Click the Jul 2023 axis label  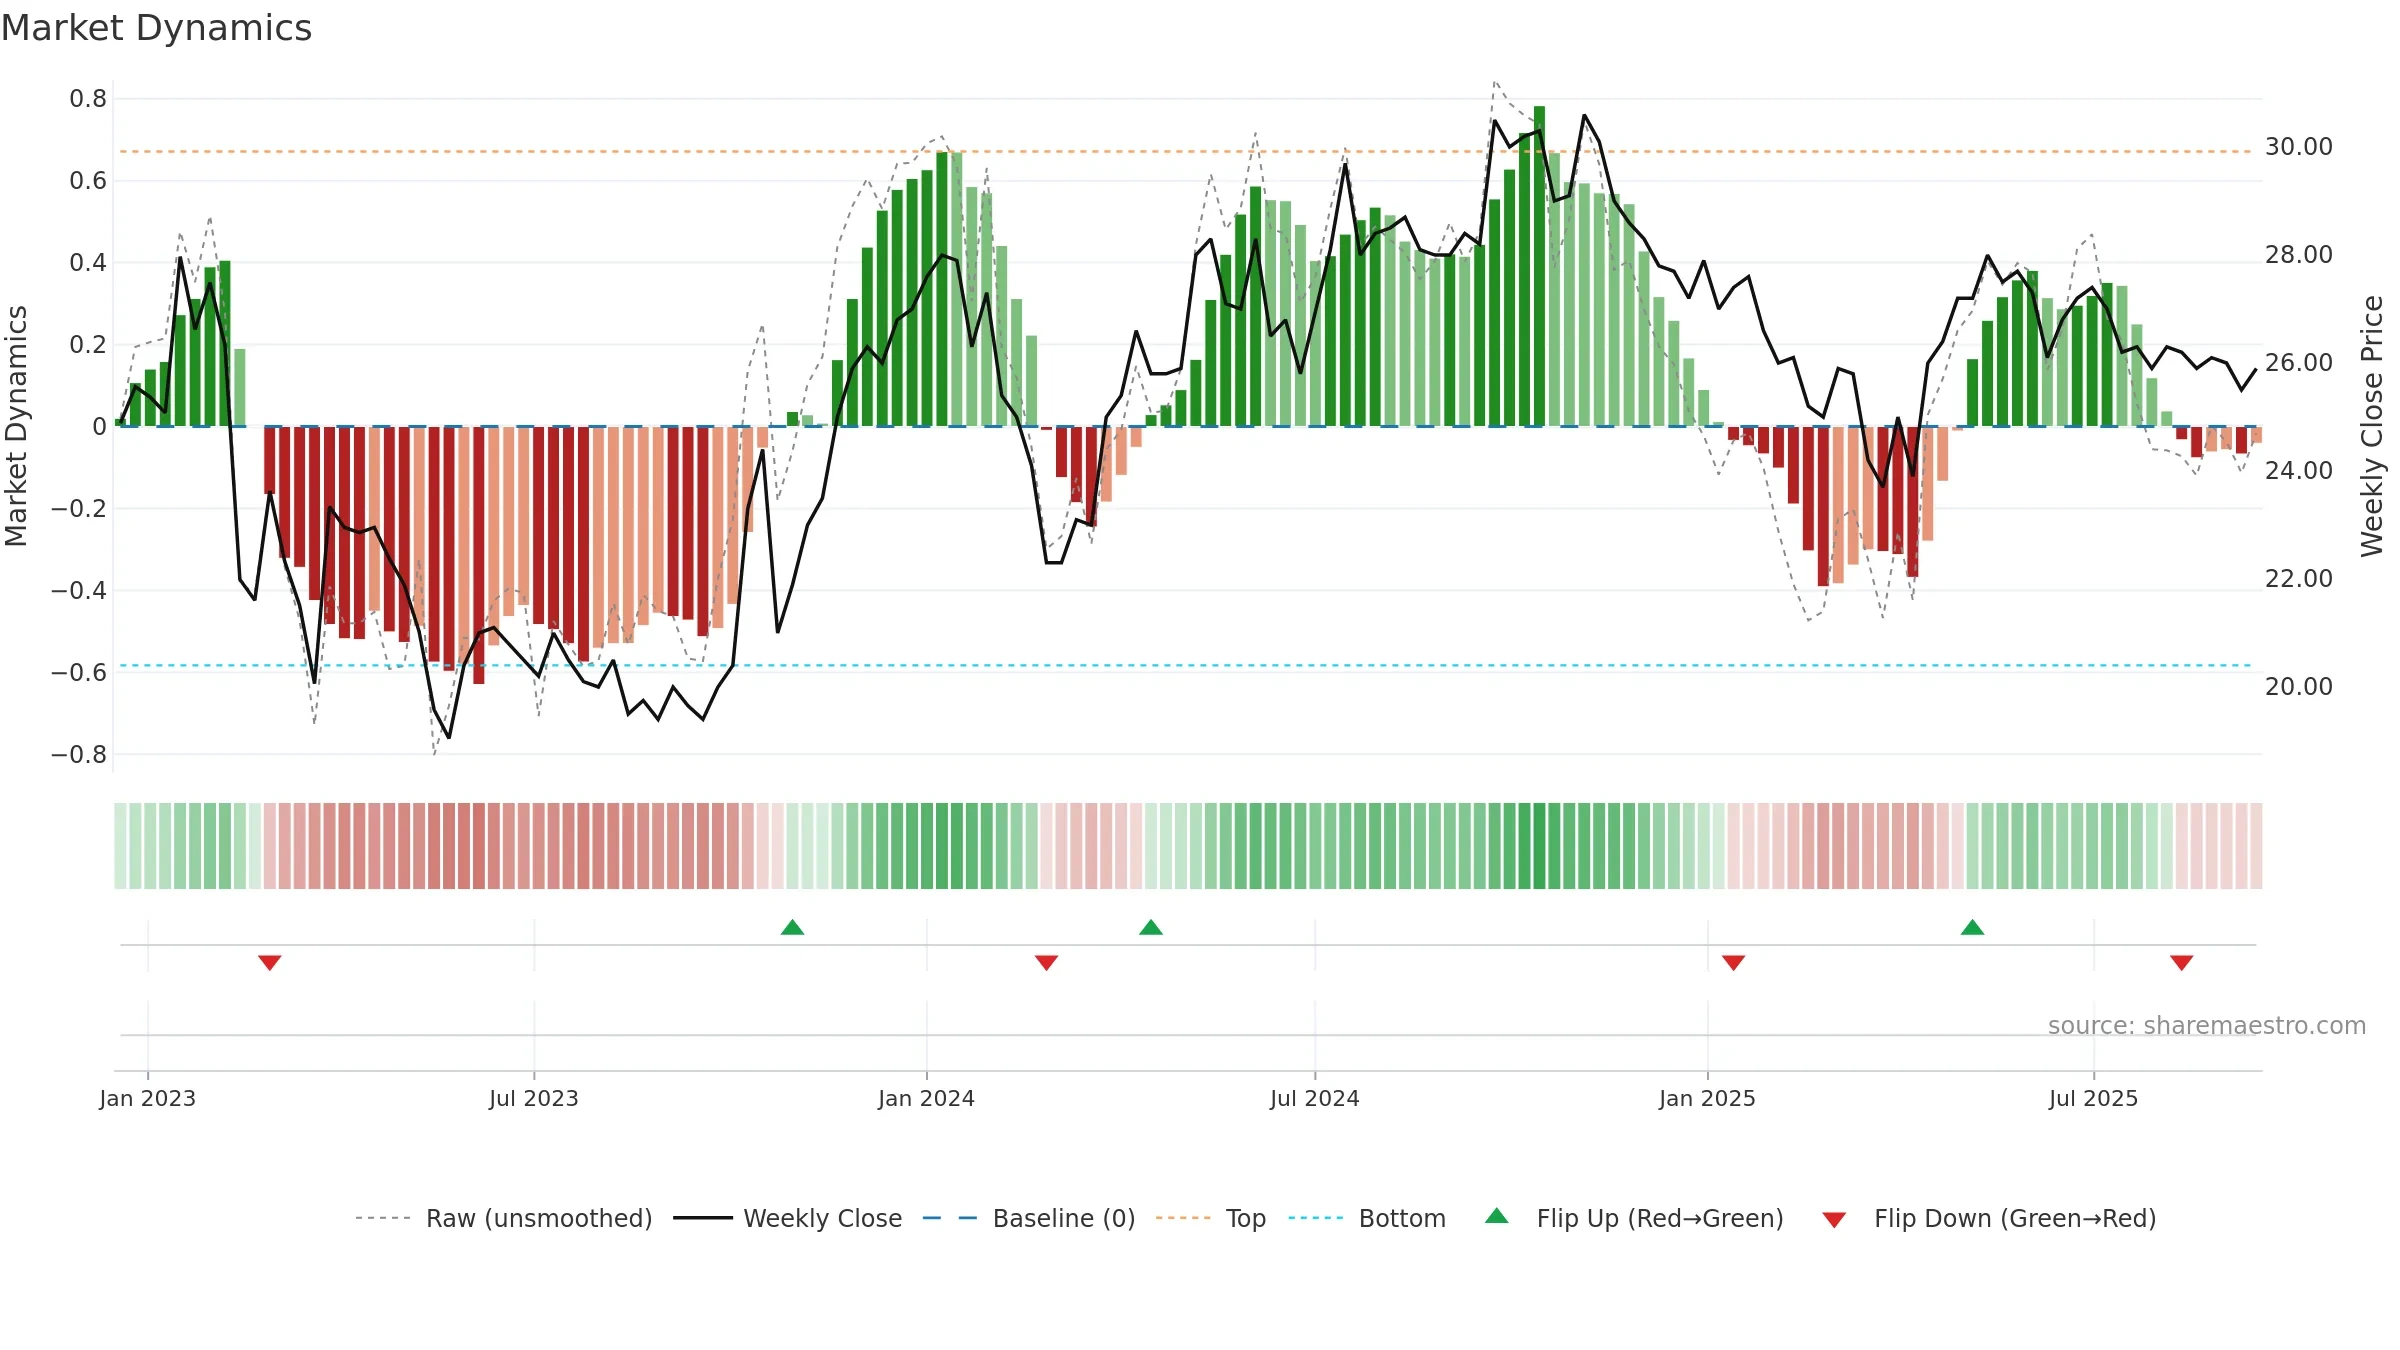[x=534, y=1098]
